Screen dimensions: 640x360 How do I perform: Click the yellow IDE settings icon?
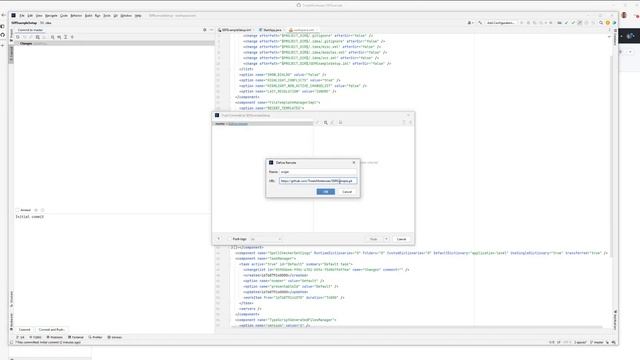pos(607,23)
